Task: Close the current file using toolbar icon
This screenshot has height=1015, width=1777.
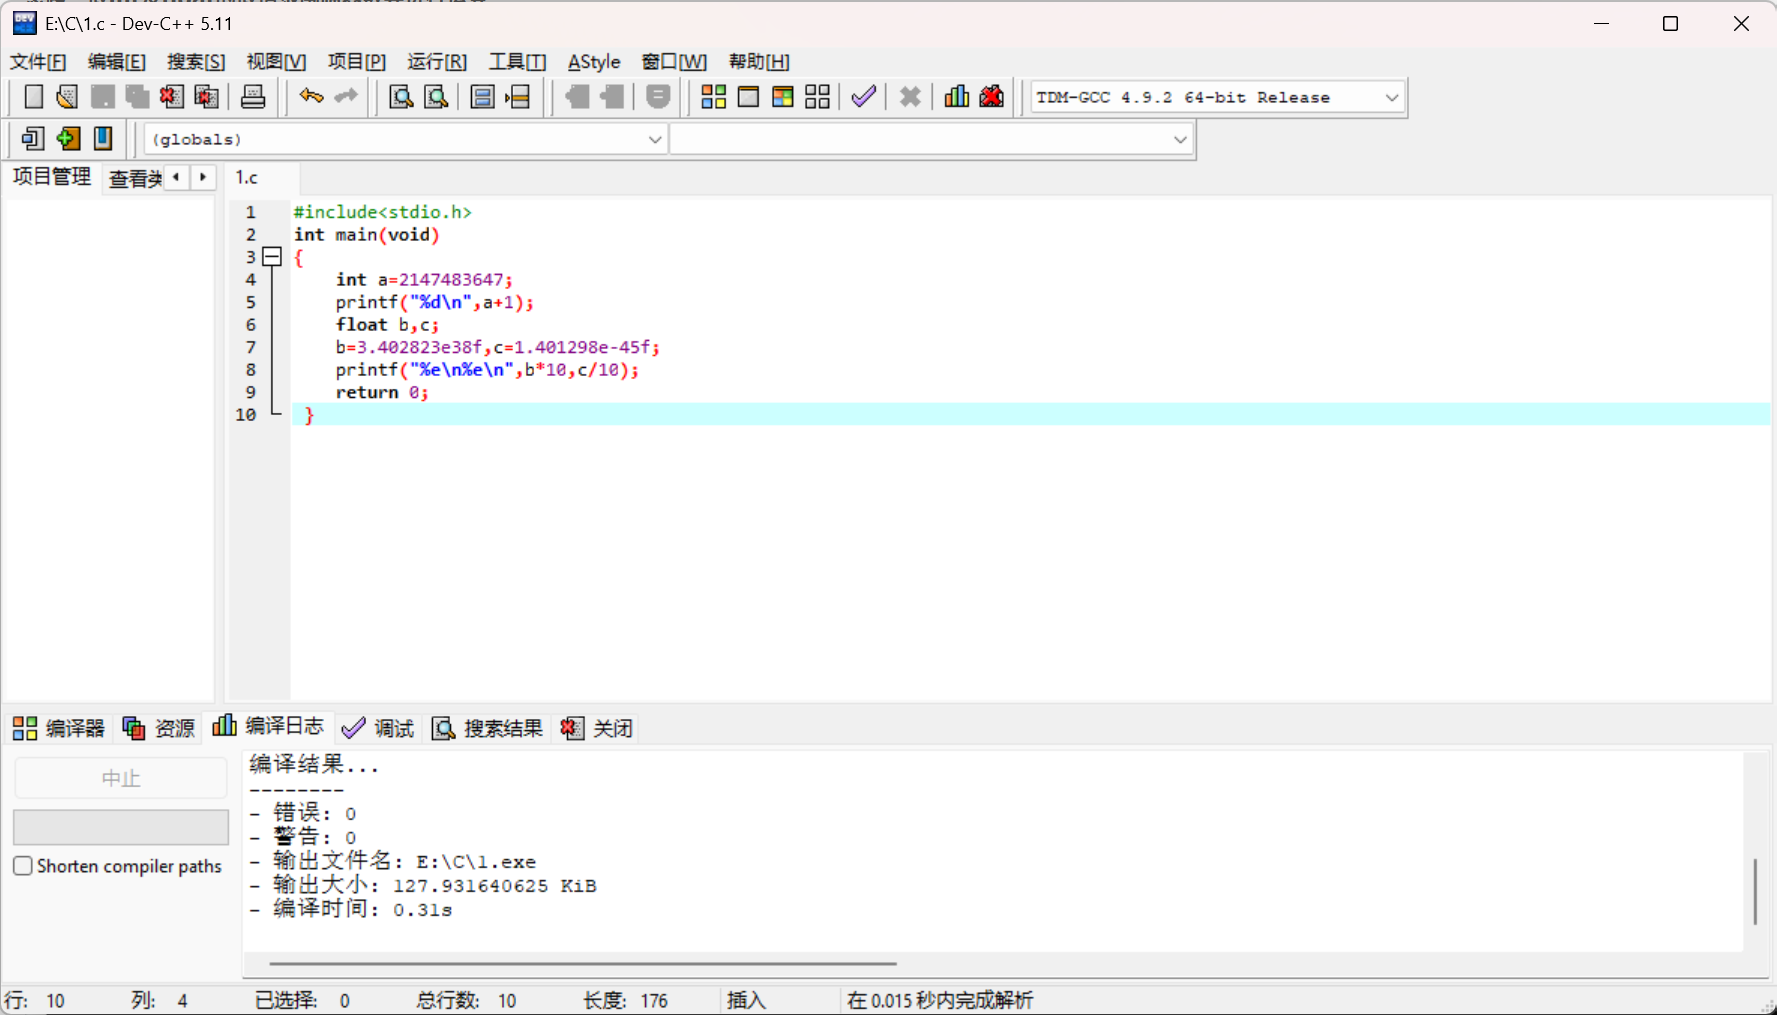Action: 171,97
